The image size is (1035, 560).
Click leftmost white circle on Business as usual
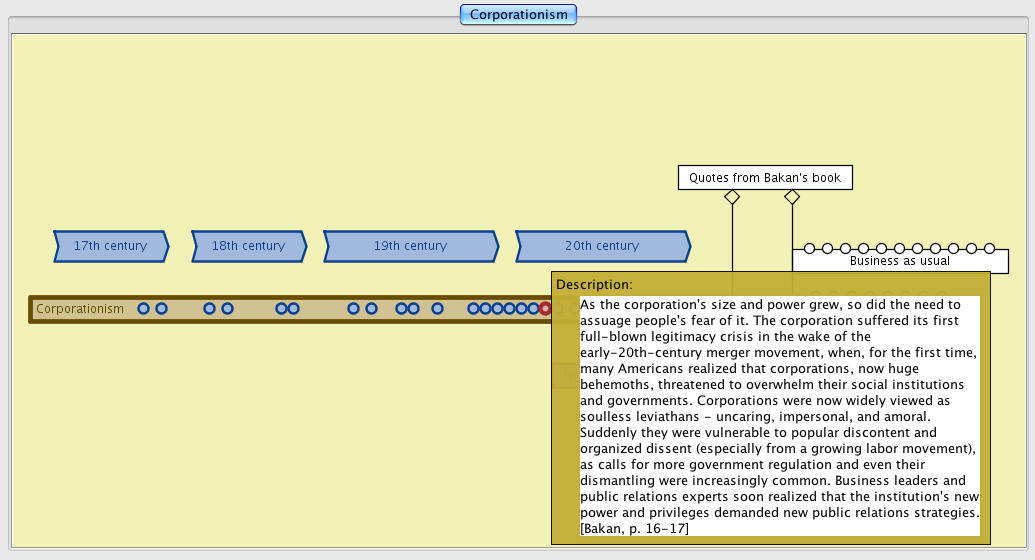point(809,248)
